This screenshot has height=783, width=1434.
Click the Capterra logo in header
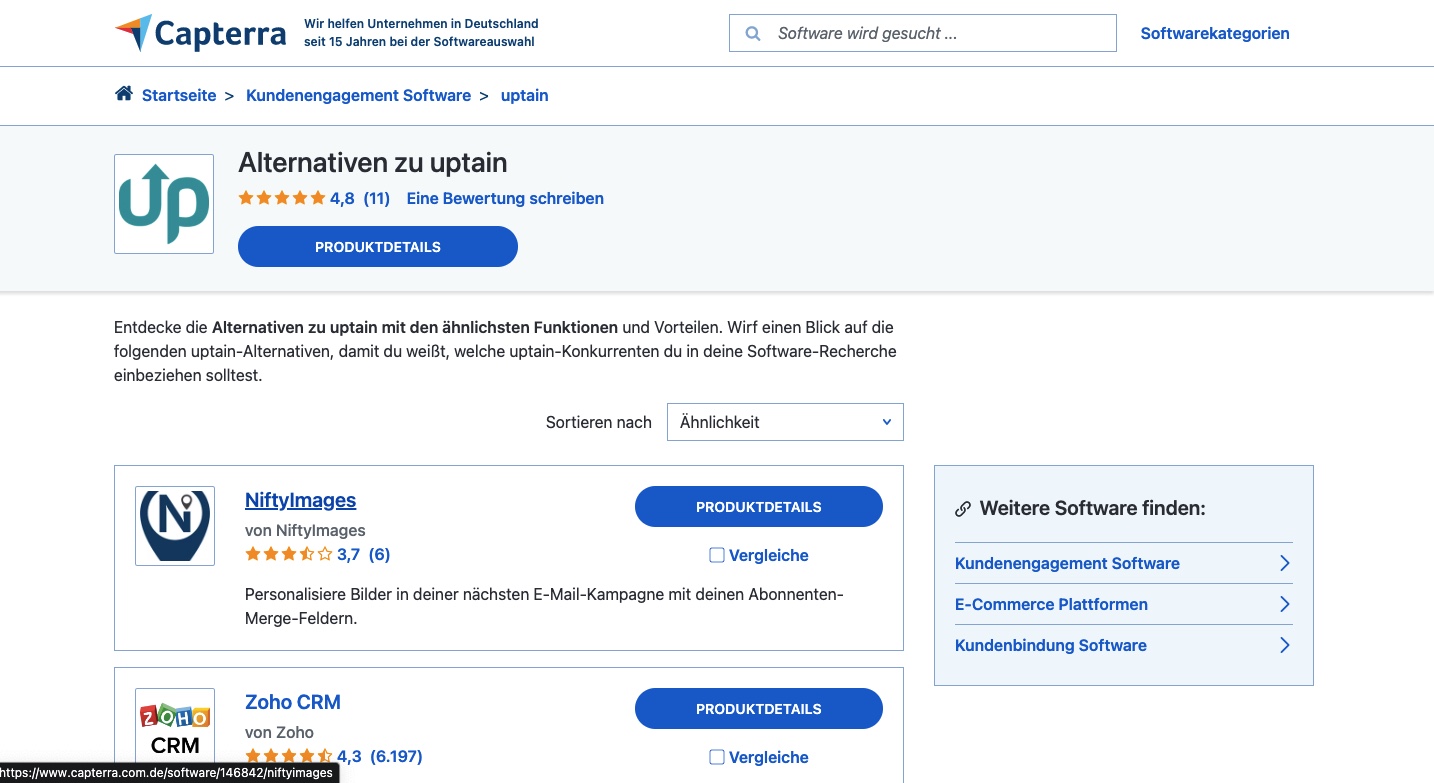click(x=200, y=34)
